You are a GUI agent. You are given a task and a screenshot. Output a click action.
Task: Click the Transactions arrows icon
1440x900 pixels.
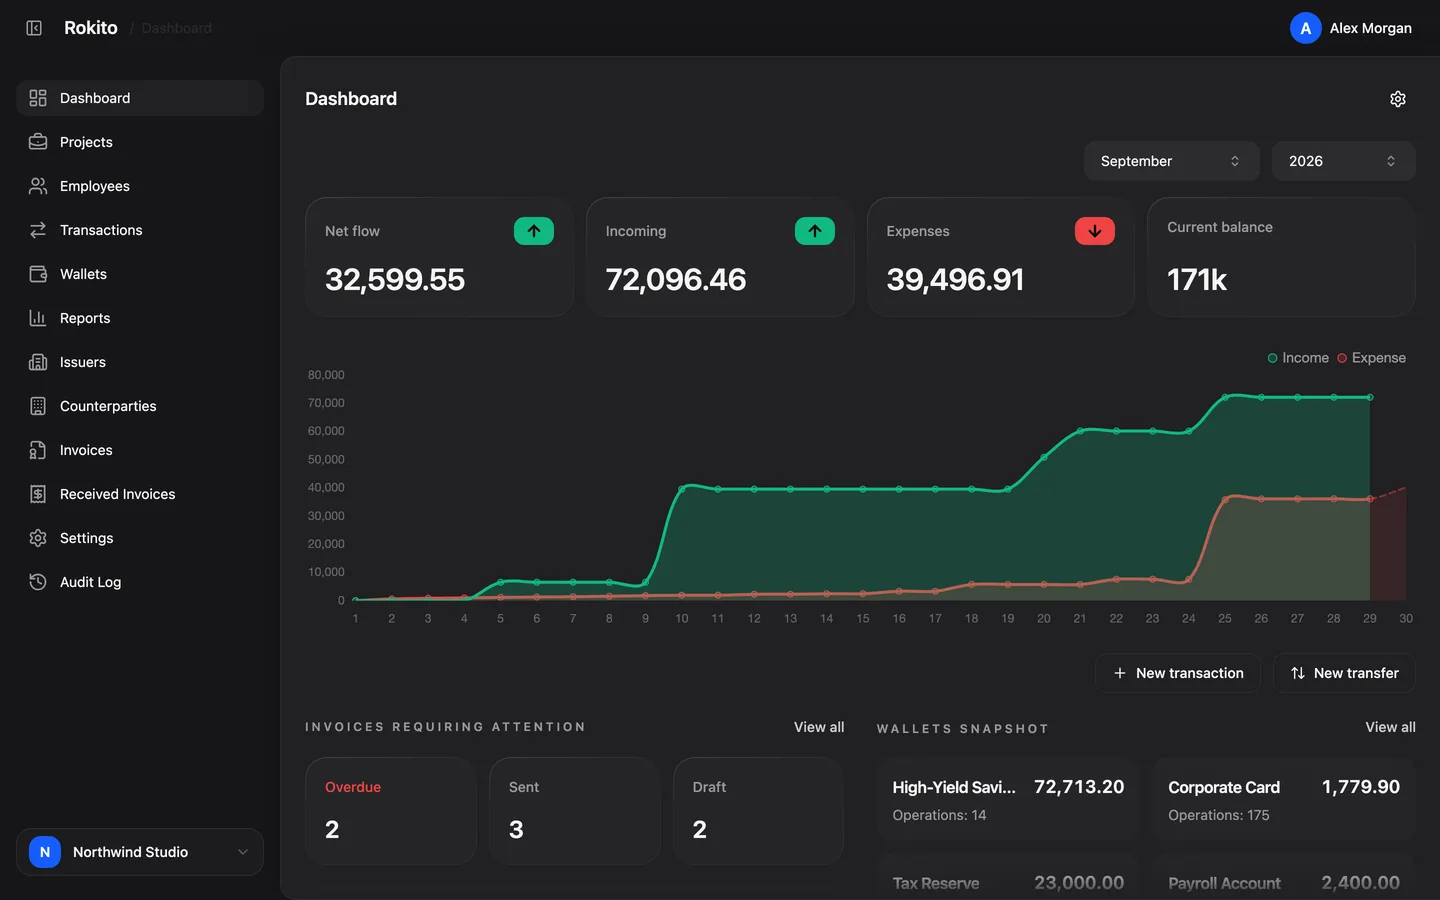[38, 230]
